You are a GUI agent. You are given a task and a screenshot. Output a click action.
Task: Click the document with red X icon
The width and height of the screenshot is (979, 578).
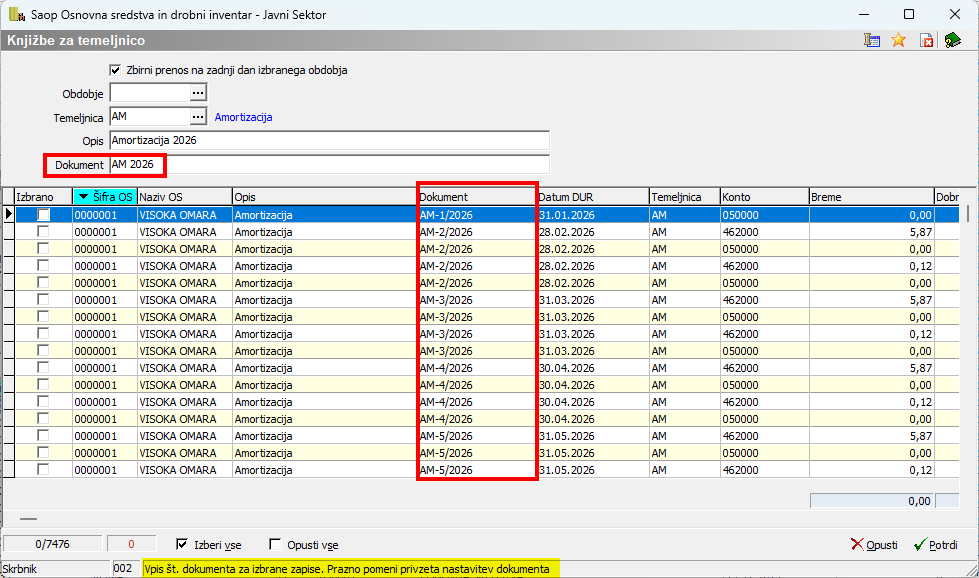click(926, 40)
